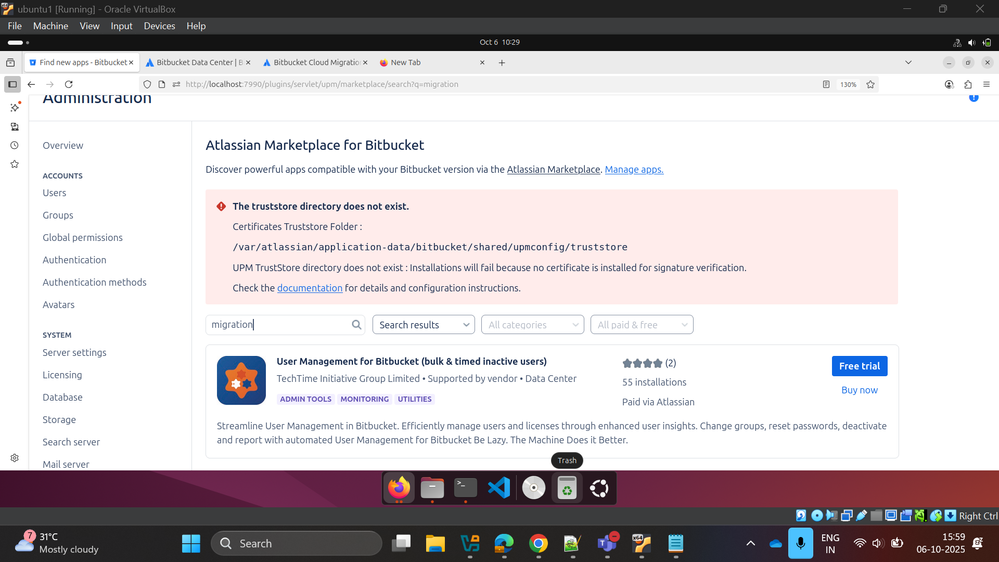Viewport: 999px width, 562px height.
Task: Click the Buy now link
Action: [859, 390]
